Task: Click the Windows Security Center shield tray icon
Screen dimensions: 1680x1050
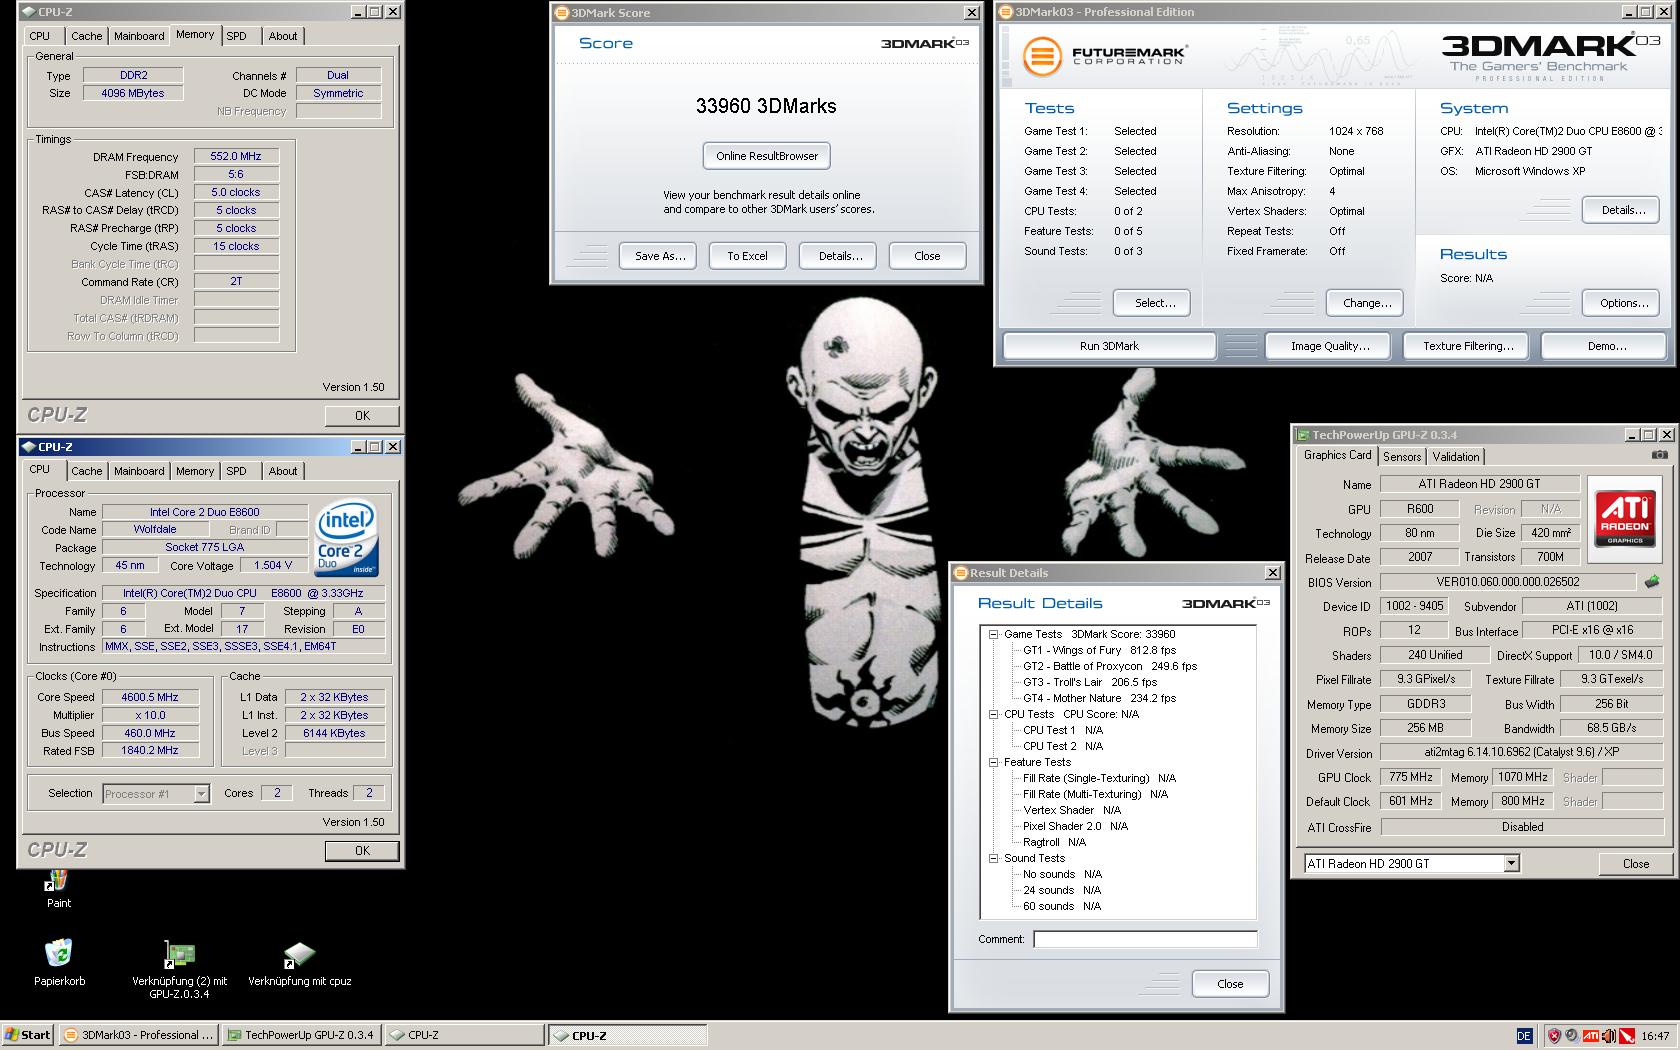Action: [x=1554, y=1036]
